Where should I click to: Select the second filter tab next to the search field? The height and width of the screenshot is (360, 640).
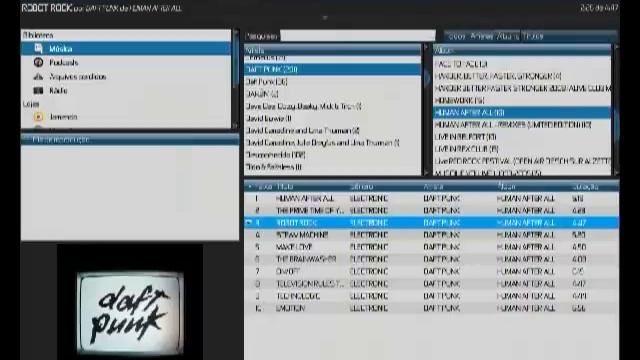(x=482, y=36)
